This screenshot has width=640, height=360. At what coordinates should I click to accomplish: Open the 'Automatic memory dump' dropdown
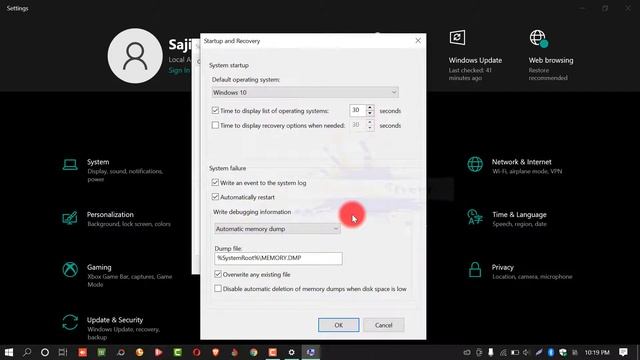(277, 229)
